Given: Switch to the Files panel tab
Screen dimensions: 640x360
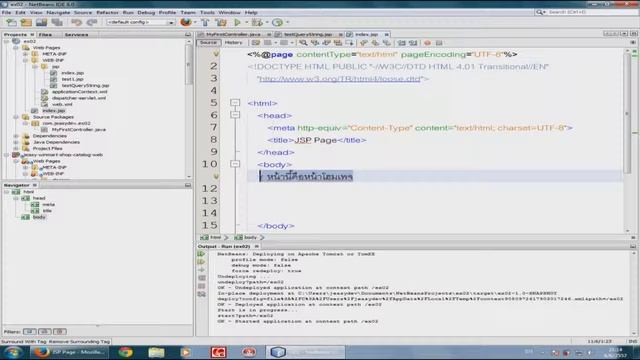Looking at the screenshot, I should [45, 35].
